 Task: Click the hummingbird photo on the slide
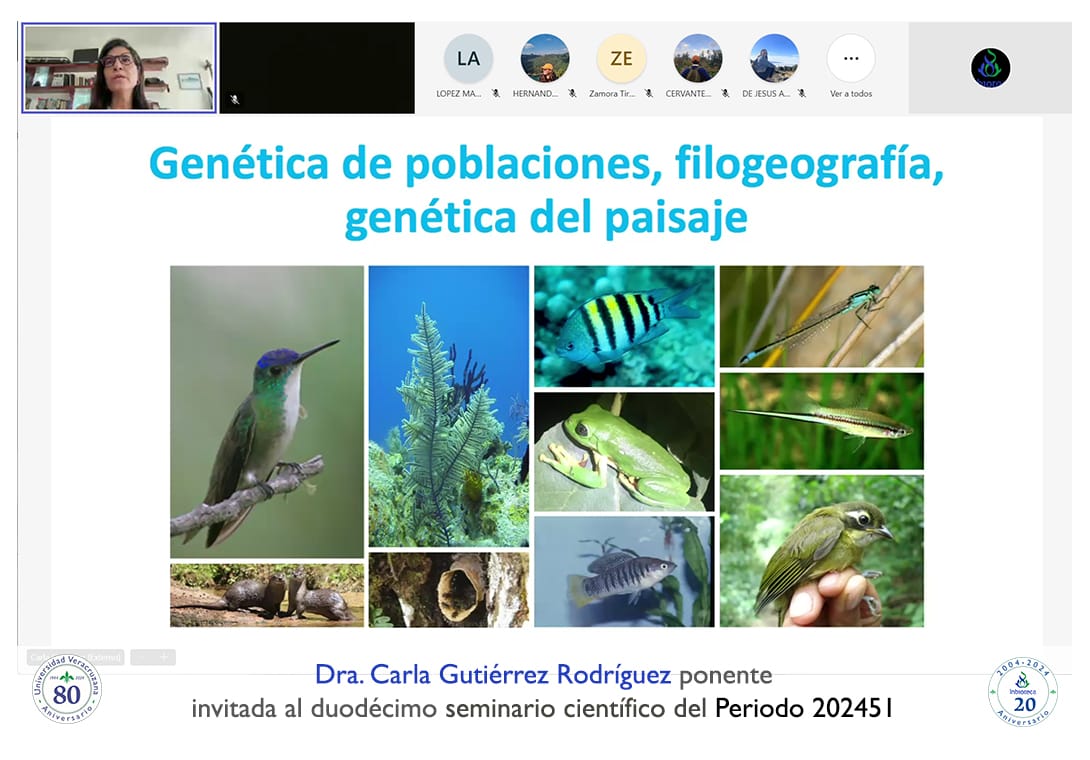pyautogui.click(x=267, y=411)
